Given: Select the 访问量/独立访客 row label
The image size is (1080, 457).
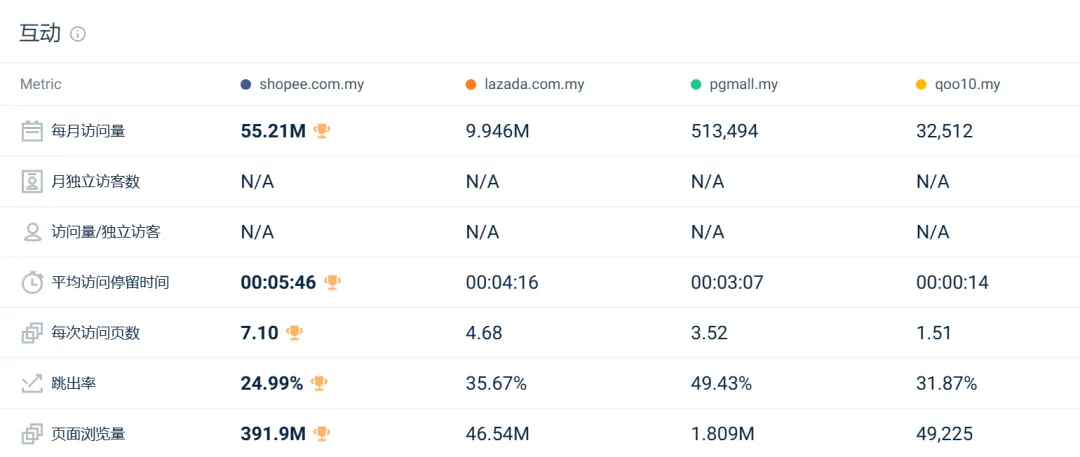Looking at the screenshot, I should 106,232.
